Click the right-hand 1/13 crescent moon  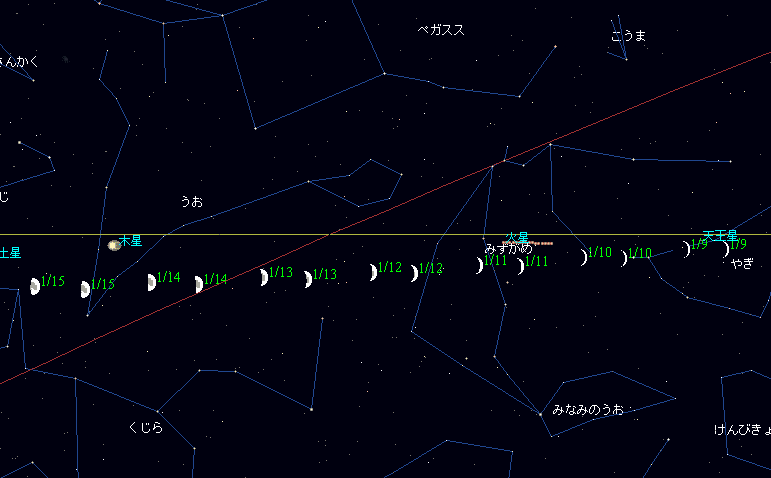308,279
